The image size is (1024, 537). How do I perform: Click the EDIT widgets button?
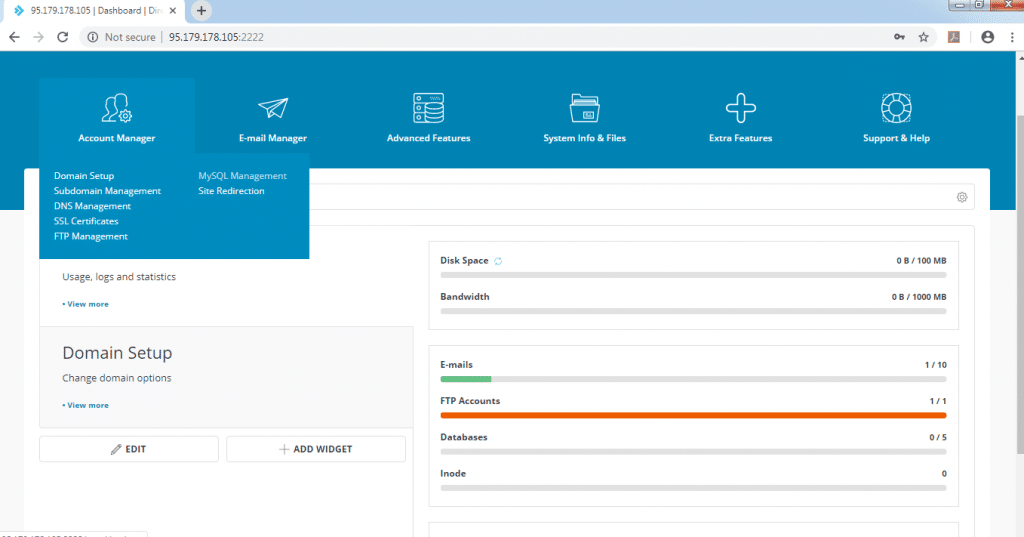coord(129,449)
